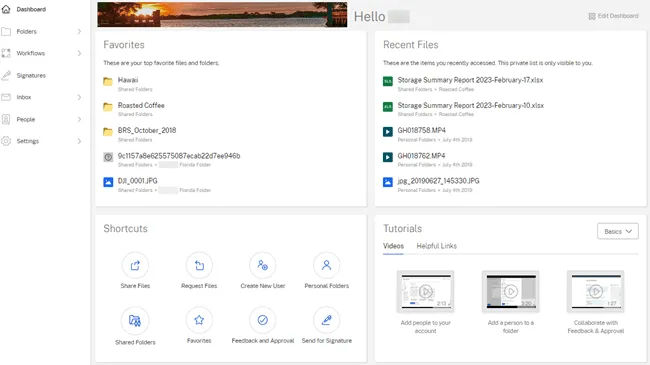Open the DJI_0001.JPG file name
The image size is (650, 365).
[138, 181]
